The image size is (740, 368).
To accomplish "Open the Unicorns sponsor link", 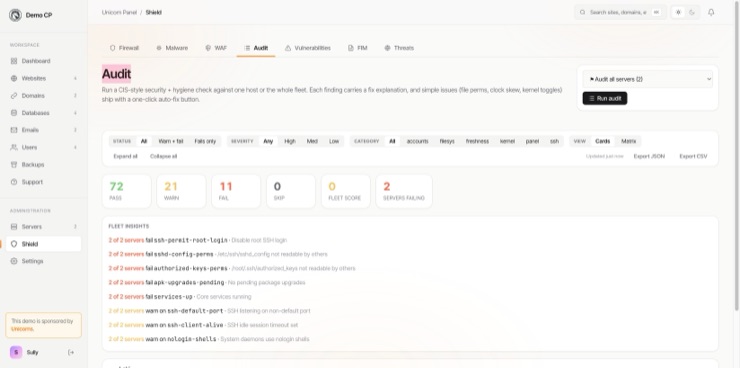I will click(22, 329).
